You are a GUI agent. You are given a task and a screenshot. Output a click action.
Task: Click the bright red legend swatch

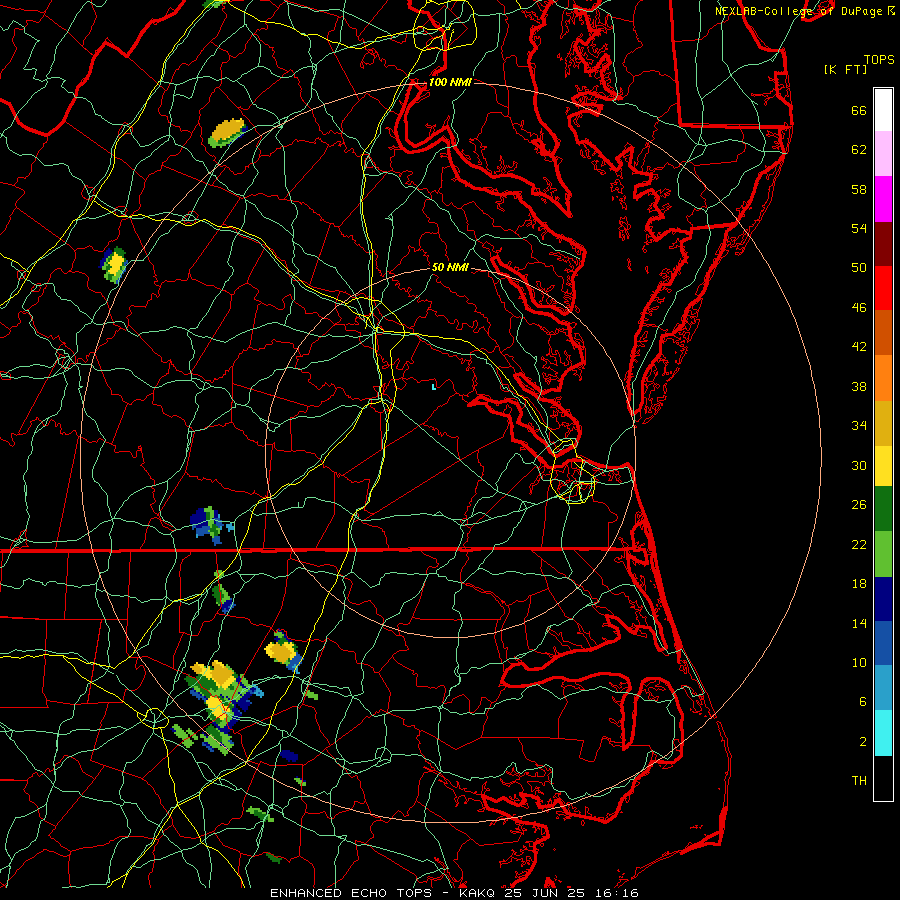click(x=883, y=288)
